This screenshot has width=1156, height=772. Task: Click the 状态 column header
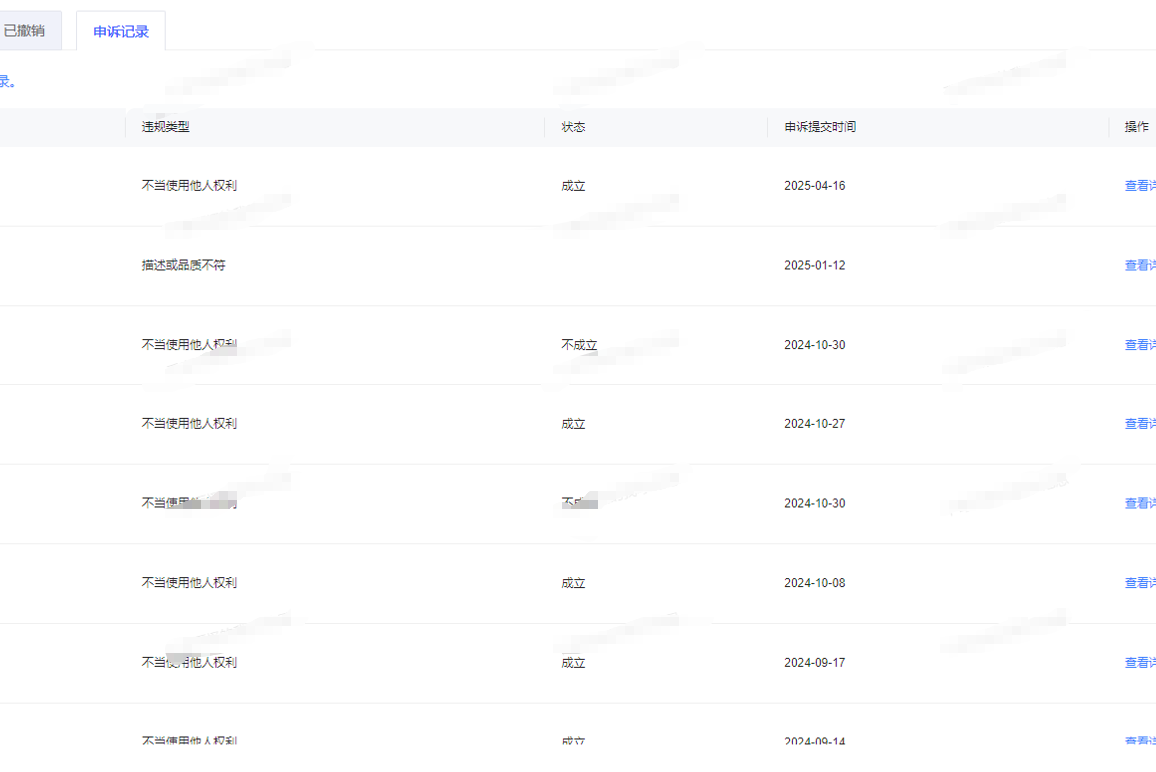coord(573,127)
